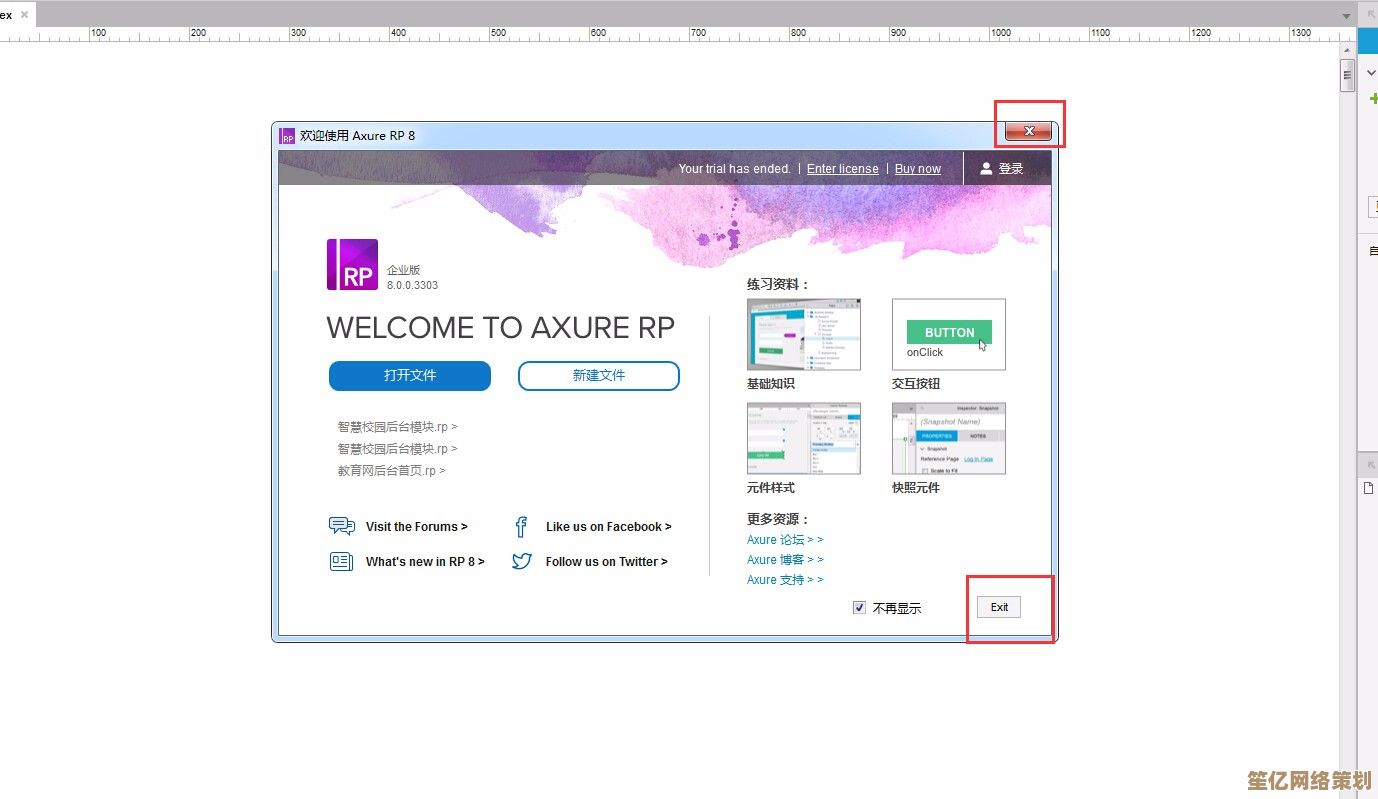Open Follow us on Twitter link

606,562
